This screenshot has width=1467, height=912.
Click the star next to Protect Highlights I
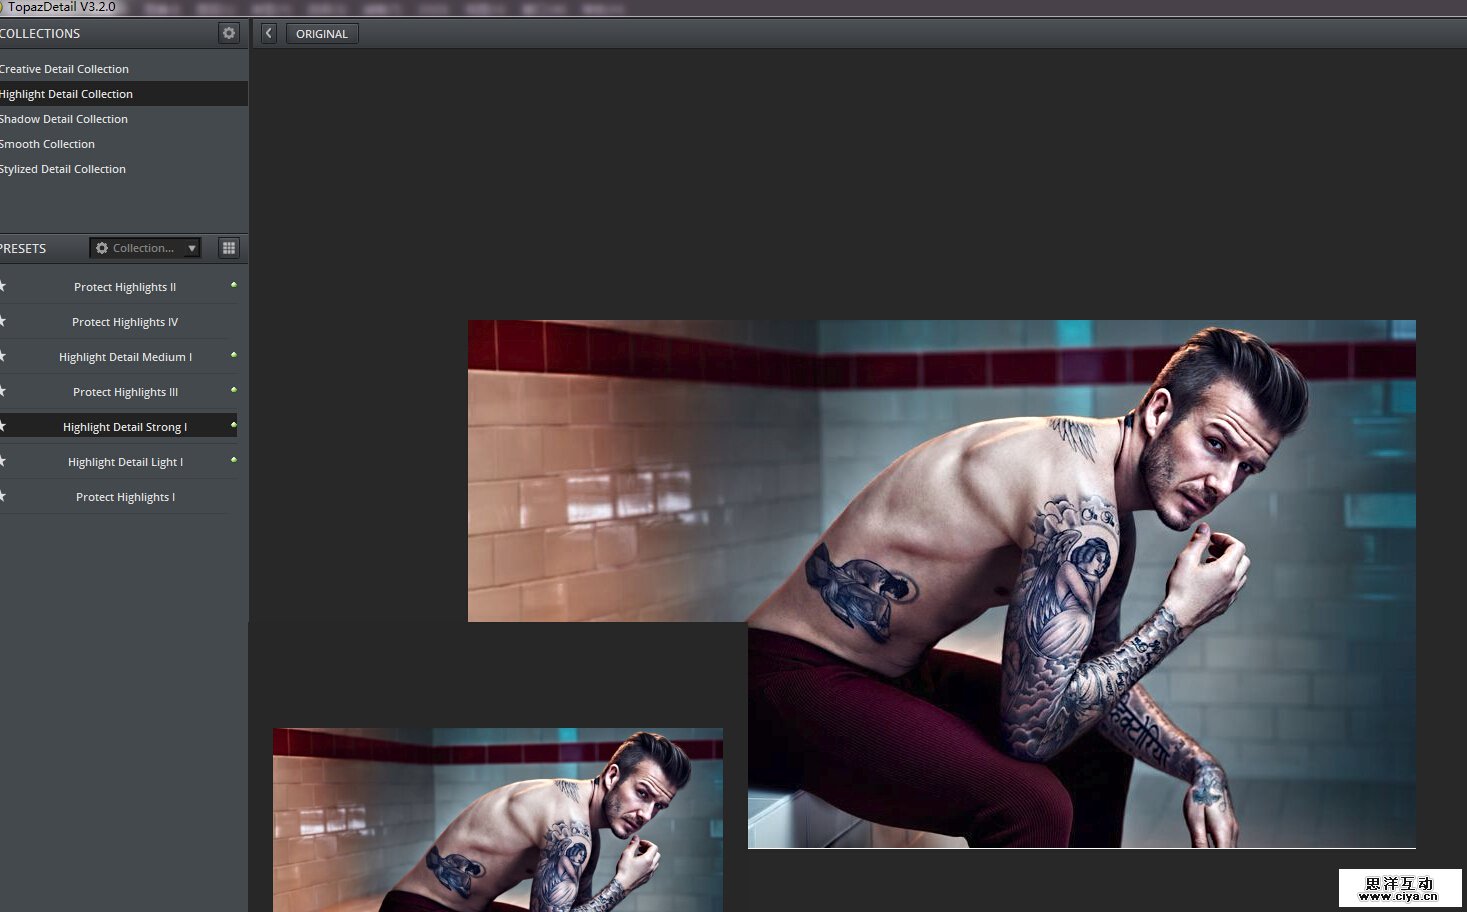[x=3, y=496]
